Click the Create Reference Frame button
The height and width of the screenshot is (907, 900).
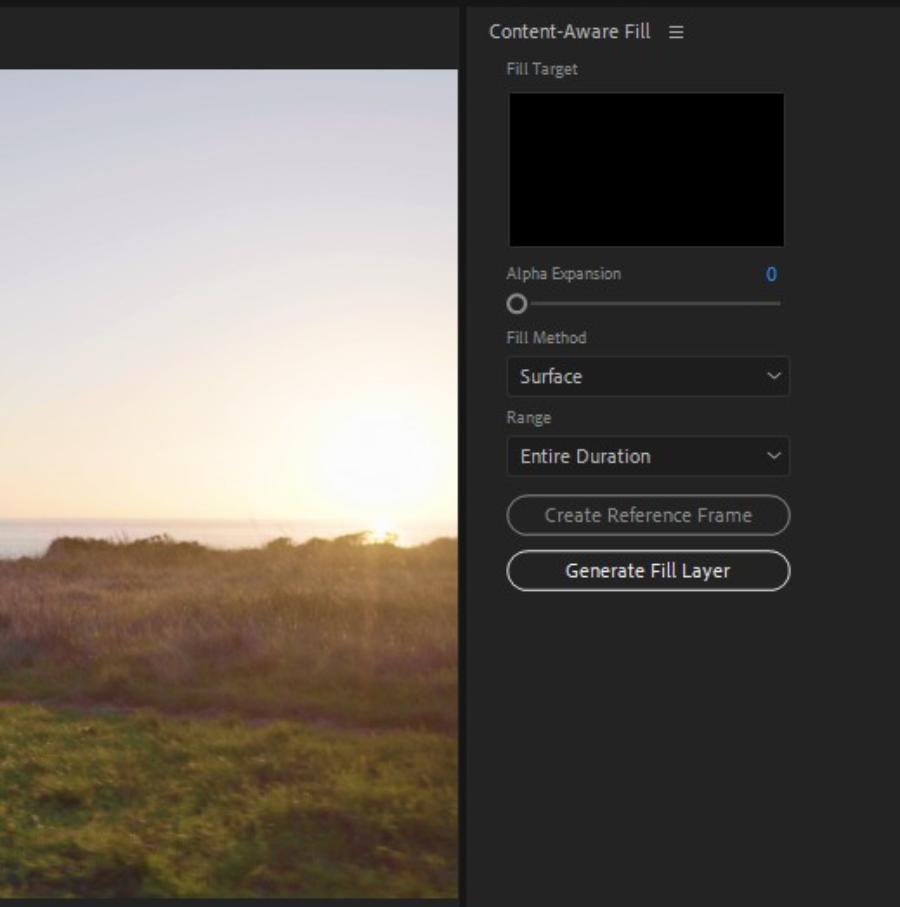point(648,515)
